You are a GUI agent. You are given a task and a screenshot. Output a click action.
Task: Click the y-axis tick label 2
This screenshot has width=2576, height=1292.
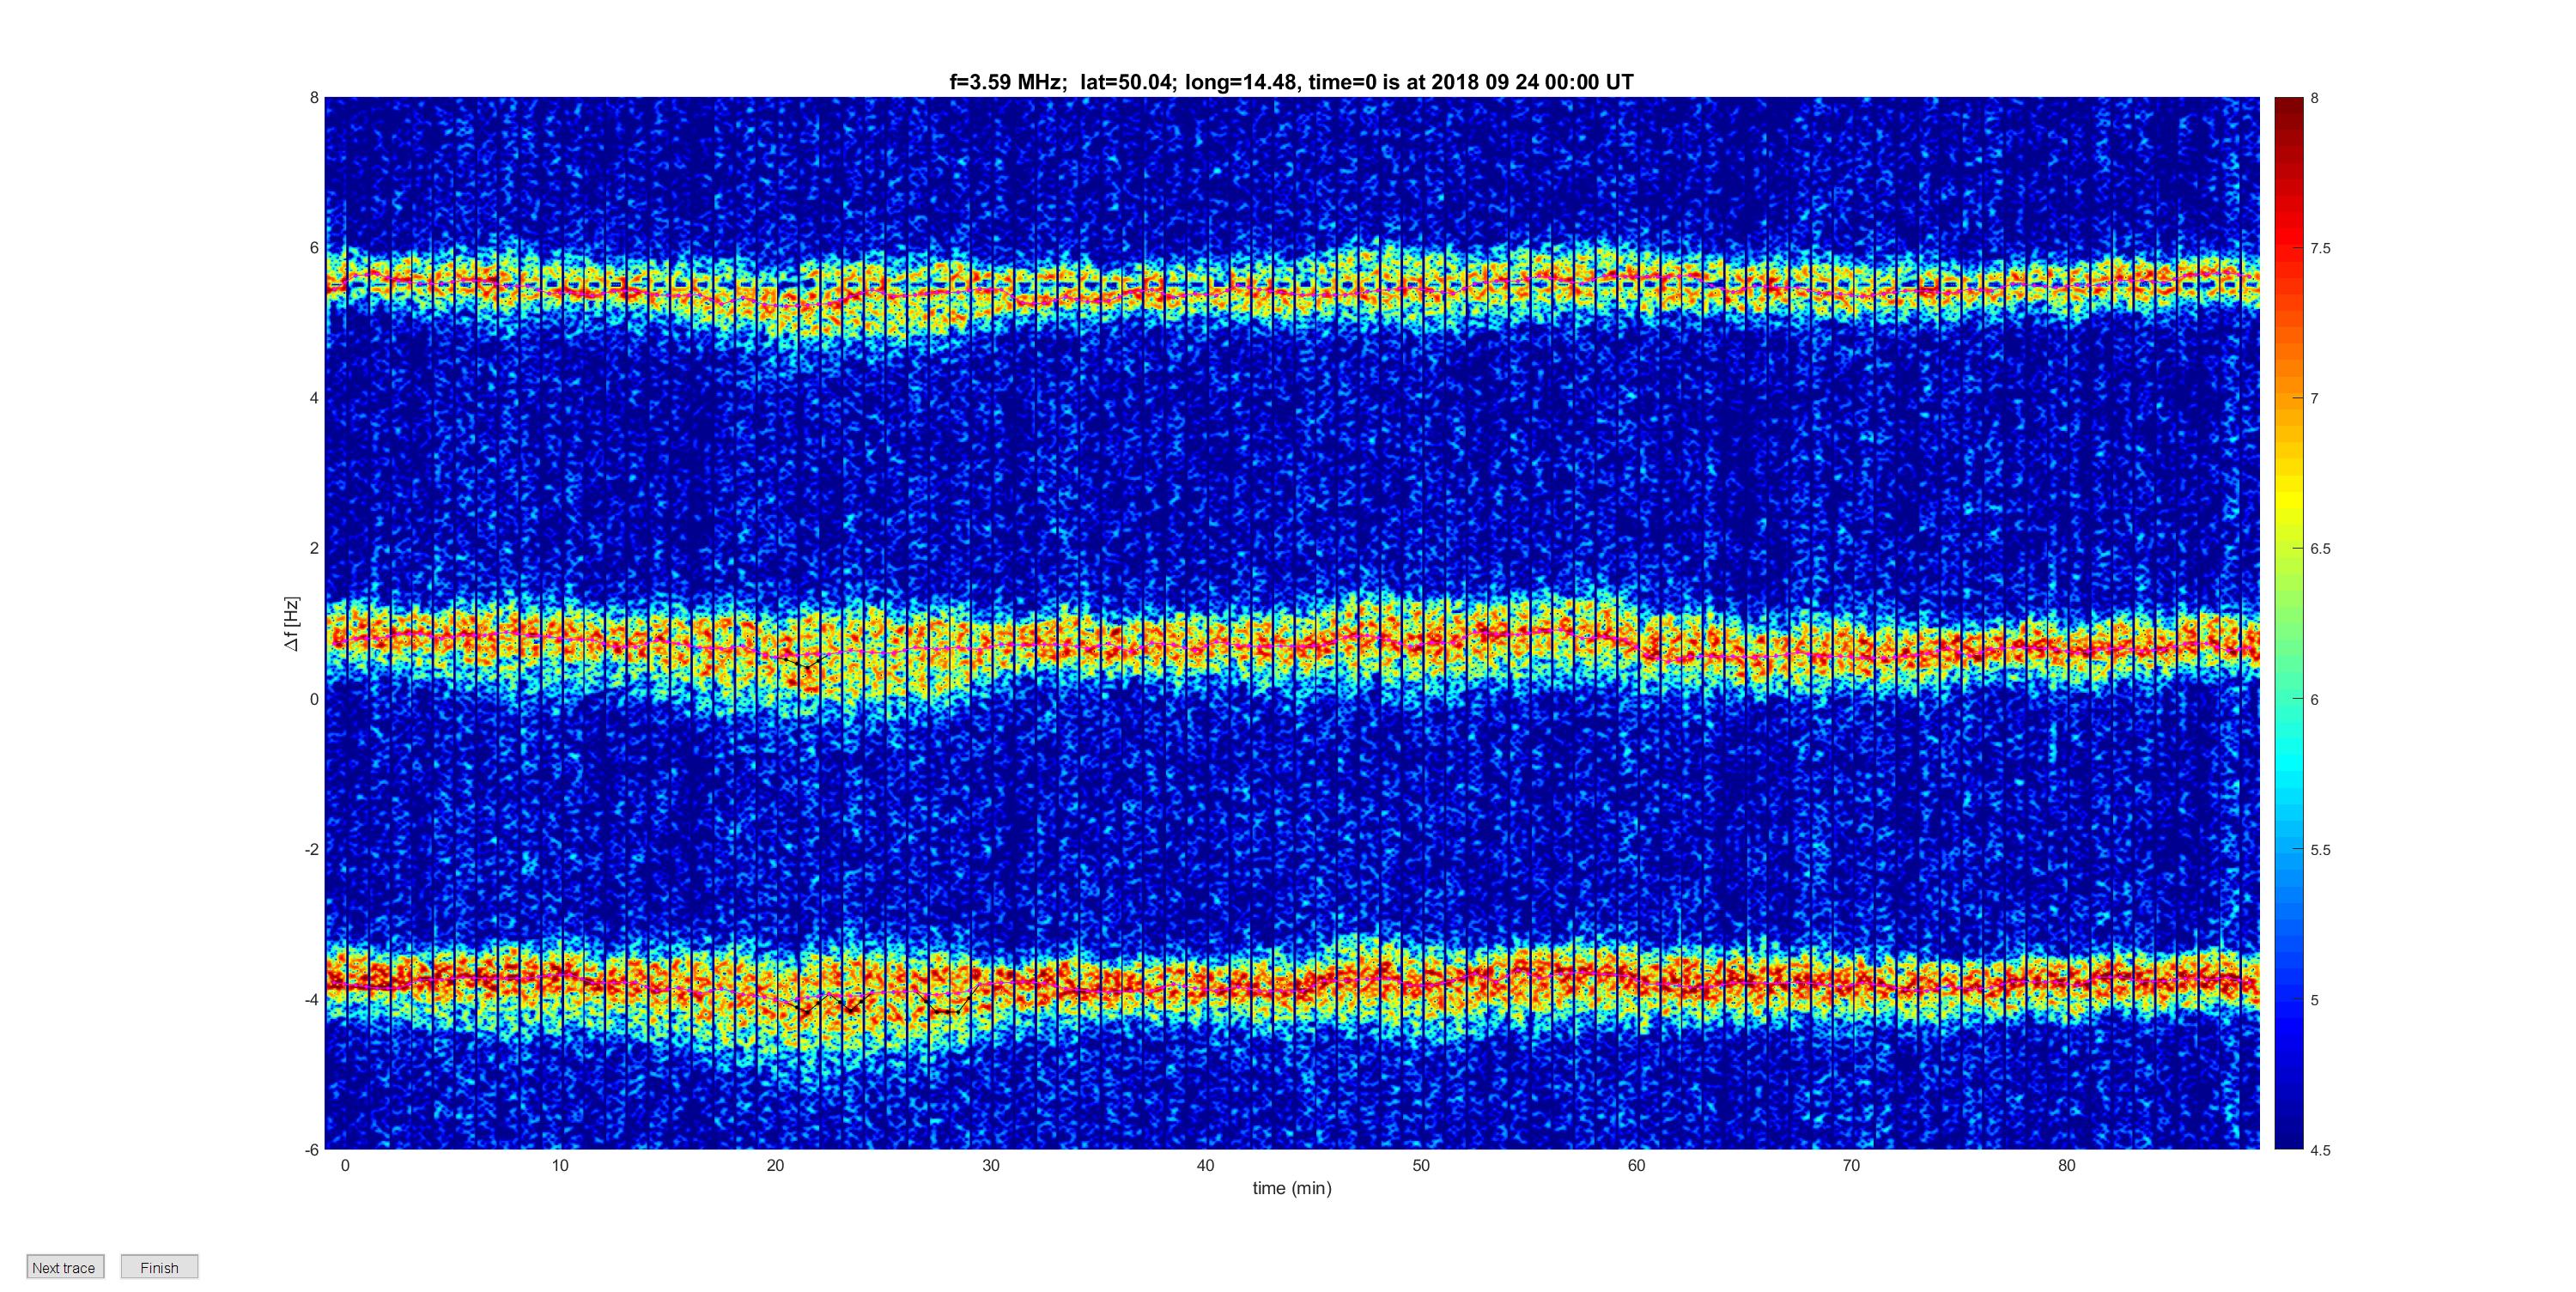click(x=314, y=548)
